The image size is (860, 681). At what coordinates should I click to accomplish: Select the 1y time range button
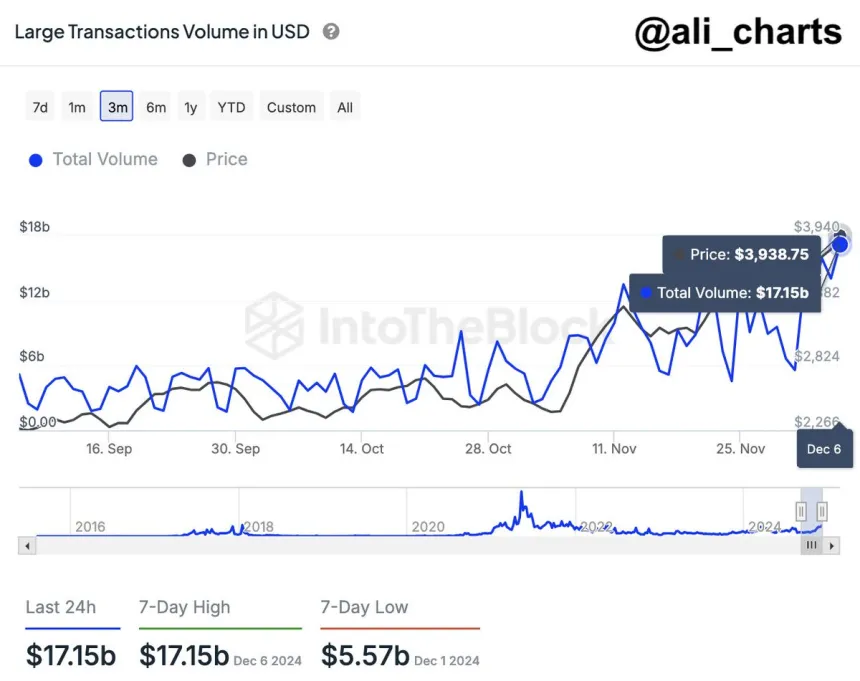(191, 106)
